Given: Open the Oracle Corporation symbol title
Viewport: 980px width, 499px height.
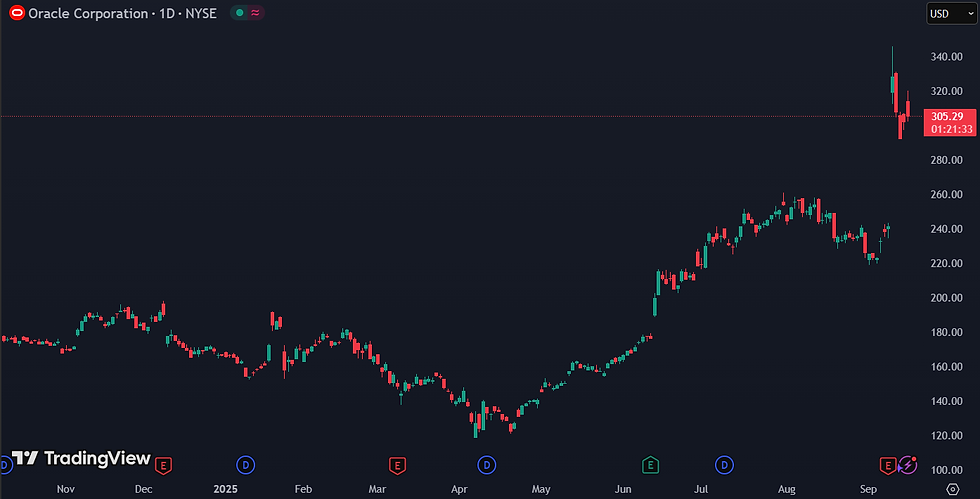Looking at the screenshot, I should [x=122, y=13].
